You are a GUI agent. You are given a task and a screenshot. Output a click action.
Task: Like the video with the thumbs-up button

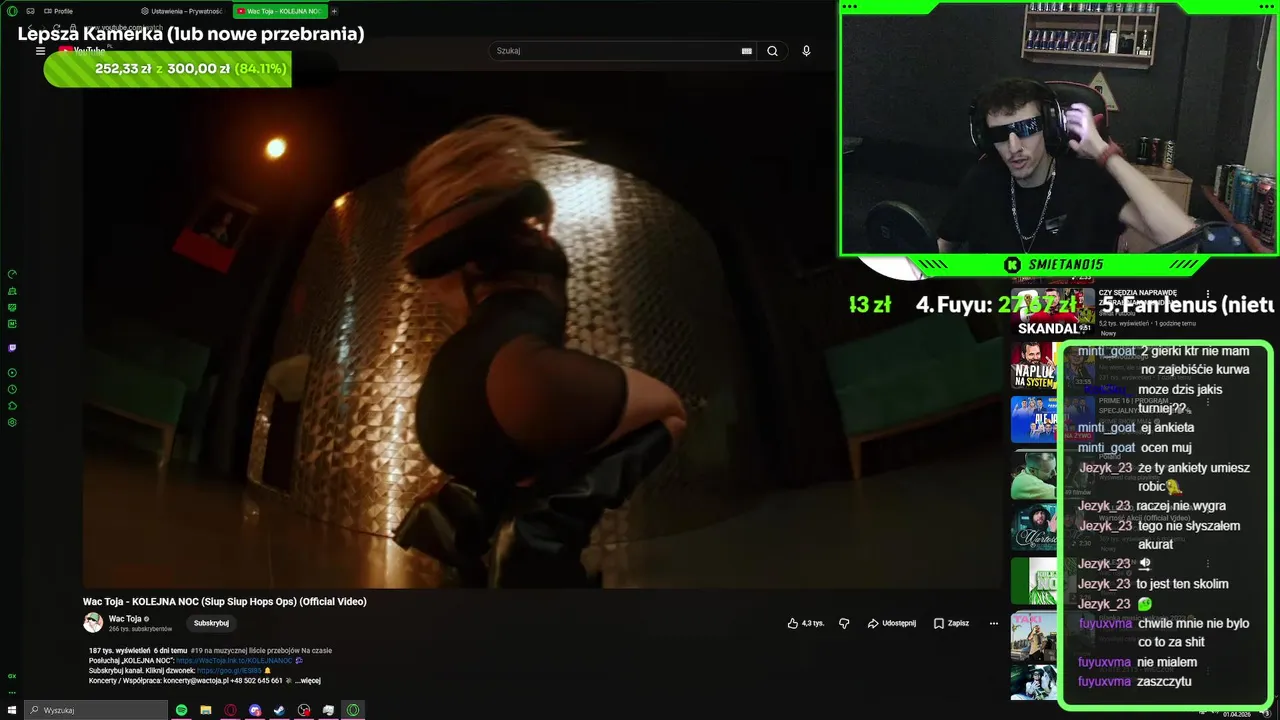[x=805, y=623]
